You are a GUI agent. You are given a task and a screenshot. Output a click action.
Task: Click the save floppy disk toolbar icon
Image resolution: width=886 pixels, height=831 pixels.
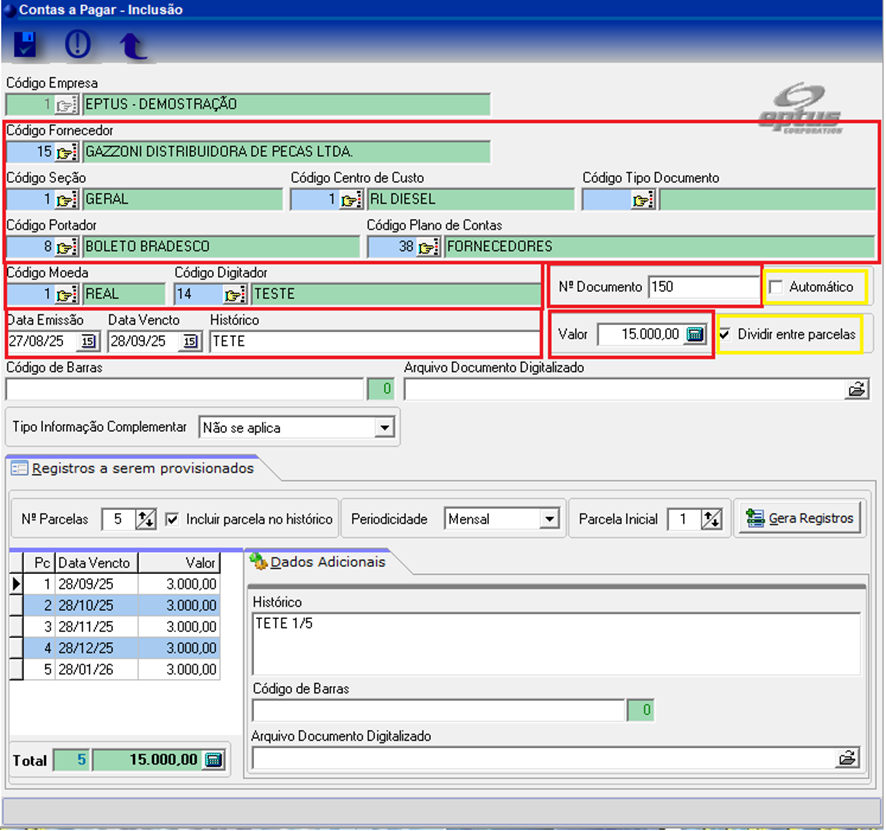pyautogui.click(x=26, y=45)
